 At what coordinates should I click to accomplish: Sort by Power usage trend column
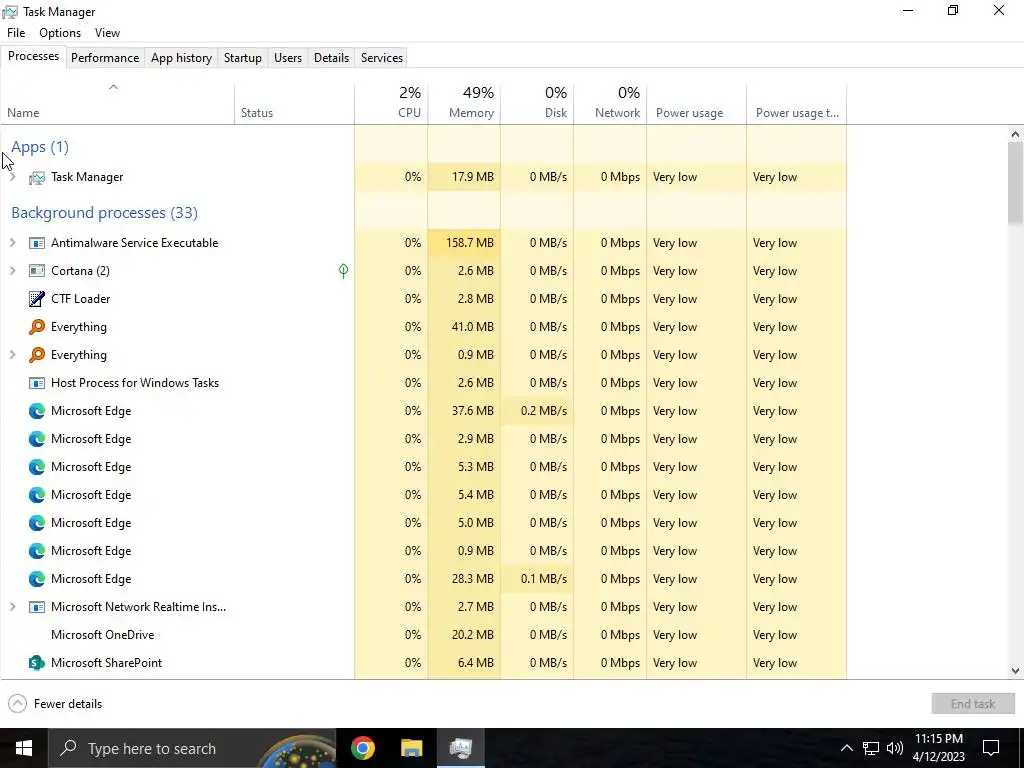[x=797, y=104]
